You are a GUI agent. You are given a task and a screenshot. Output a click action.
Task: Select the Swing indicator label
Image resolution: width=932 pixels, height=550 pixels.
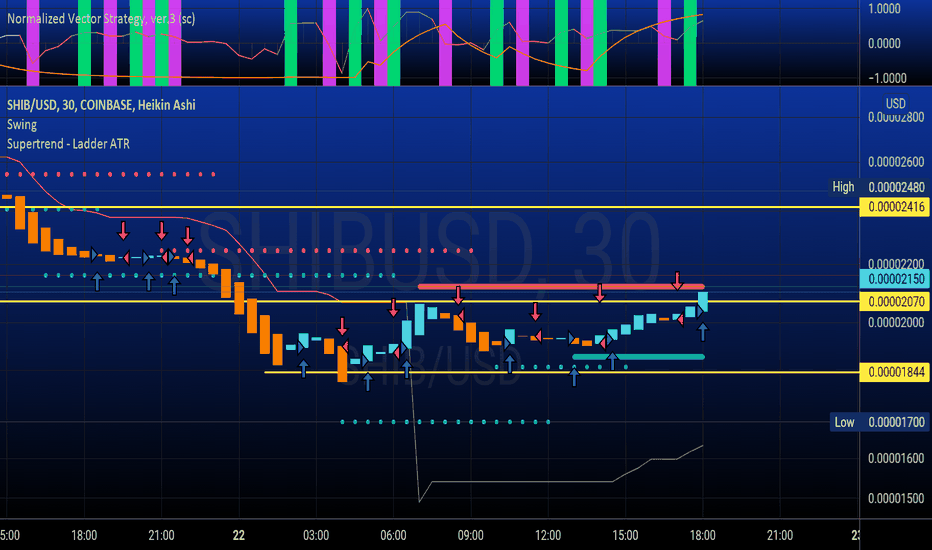click(x=22, y=125)
